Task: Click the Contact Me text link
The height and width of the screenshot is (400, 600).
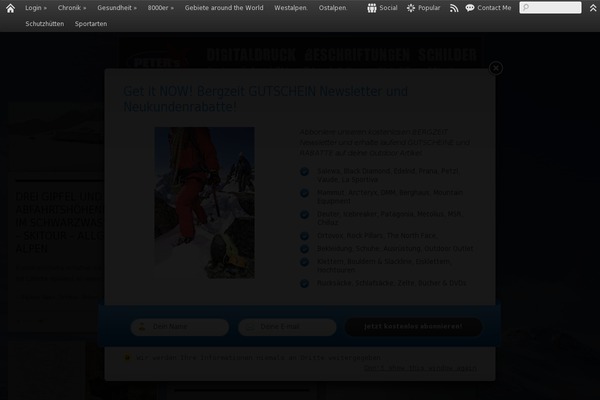Action: [494, 8]
